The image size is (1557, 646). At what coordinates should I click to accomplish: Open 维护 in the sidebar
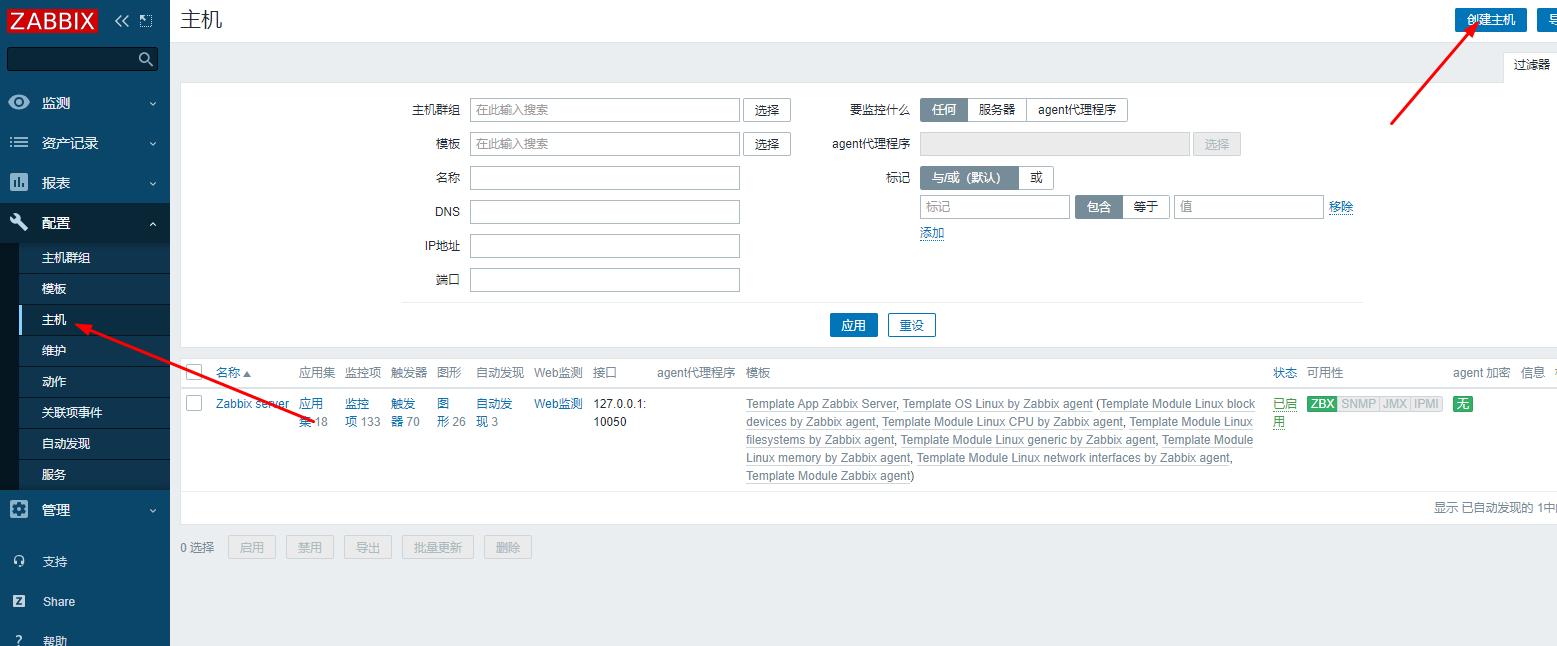(x=54, y=351)
